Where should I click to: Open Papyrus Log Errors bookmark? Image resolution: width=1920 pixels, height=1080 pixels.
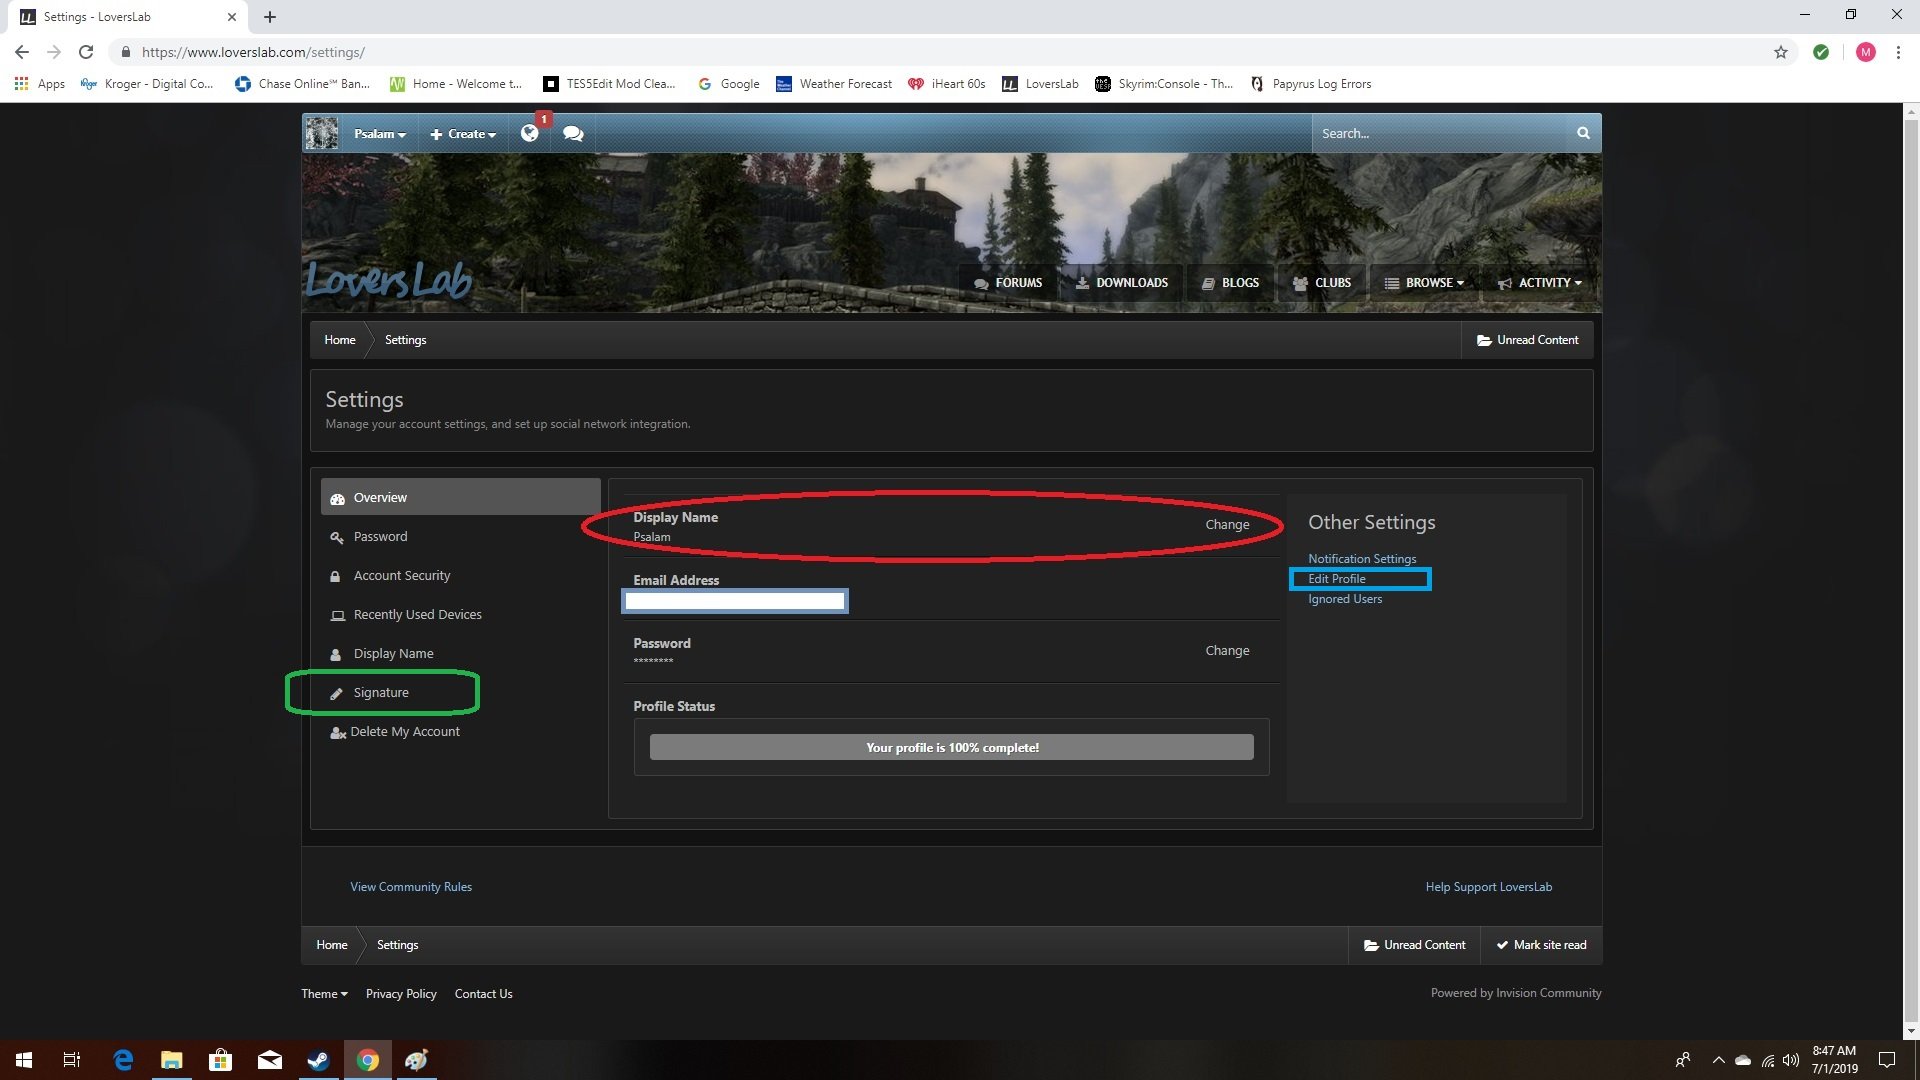[x=1311, y=84]
